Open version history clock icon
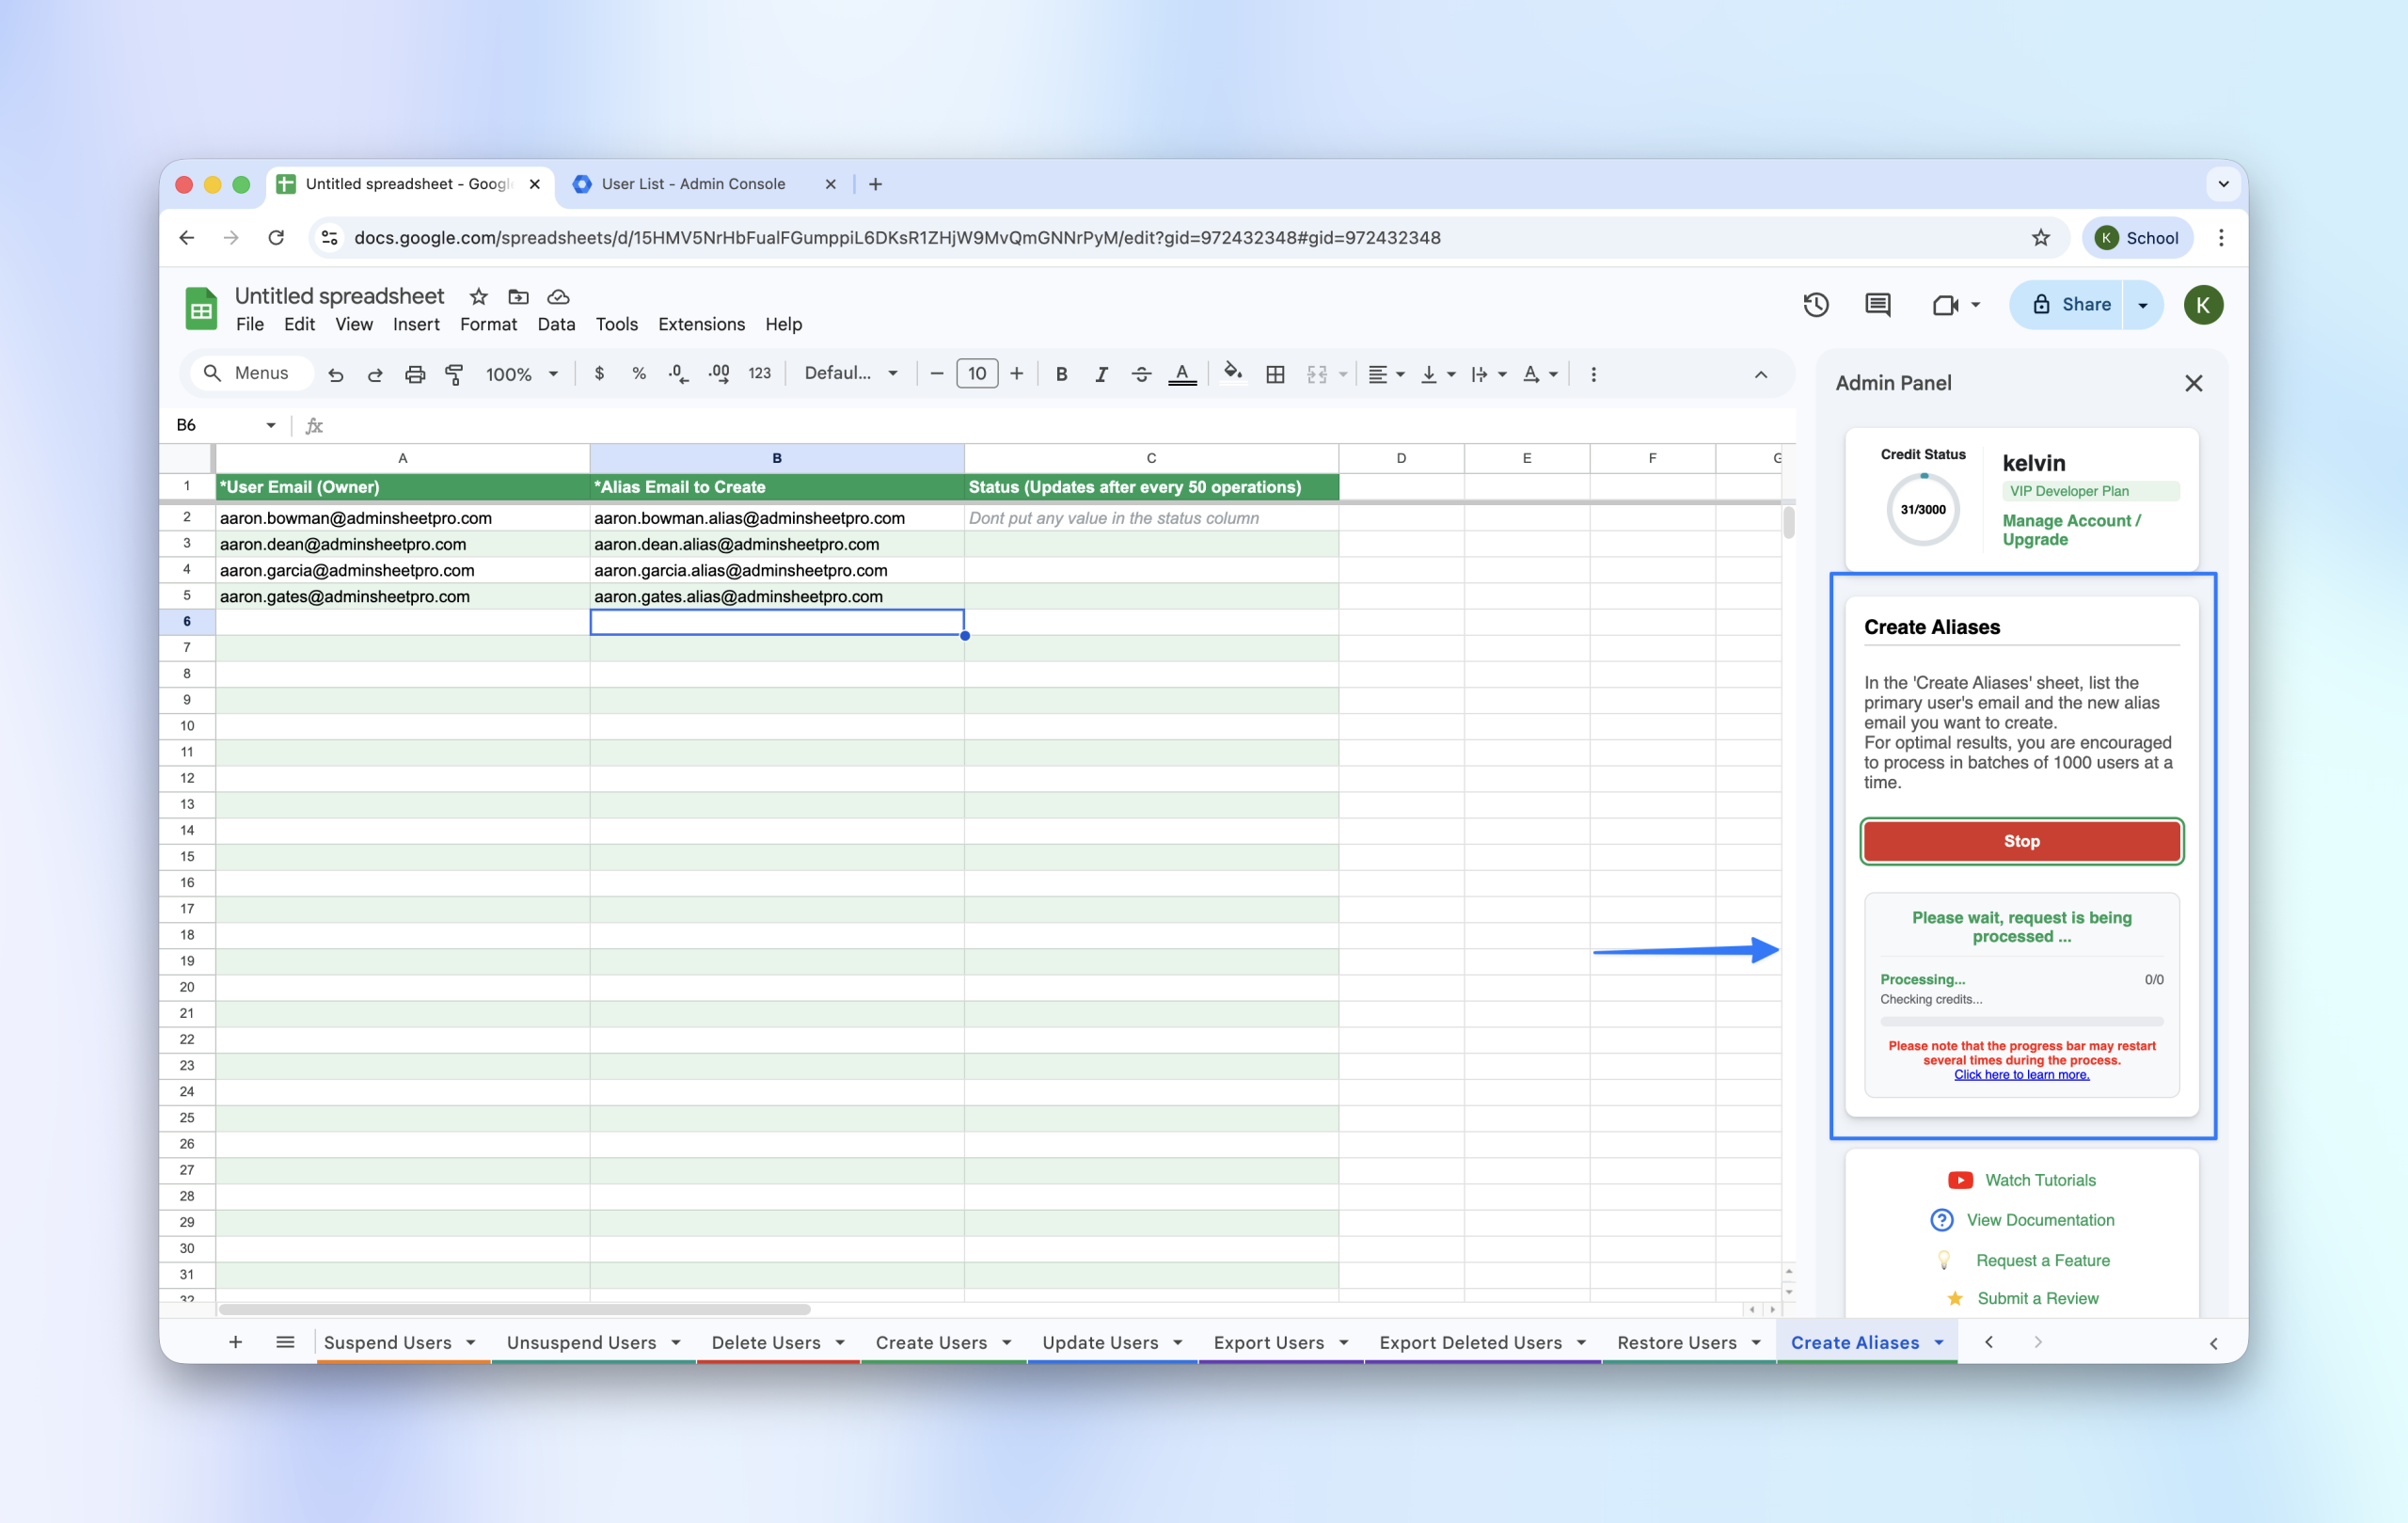Screen dimensions: 2408x1523 point(1815,305)
